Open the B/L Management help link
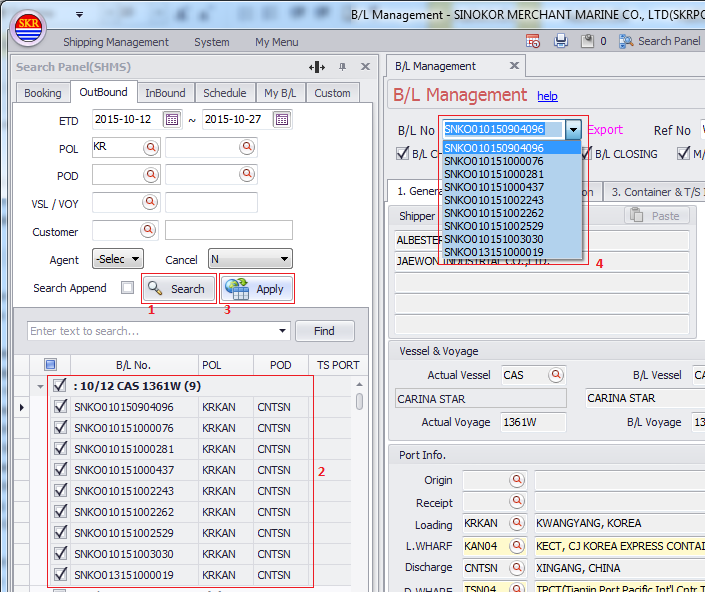 547,96
